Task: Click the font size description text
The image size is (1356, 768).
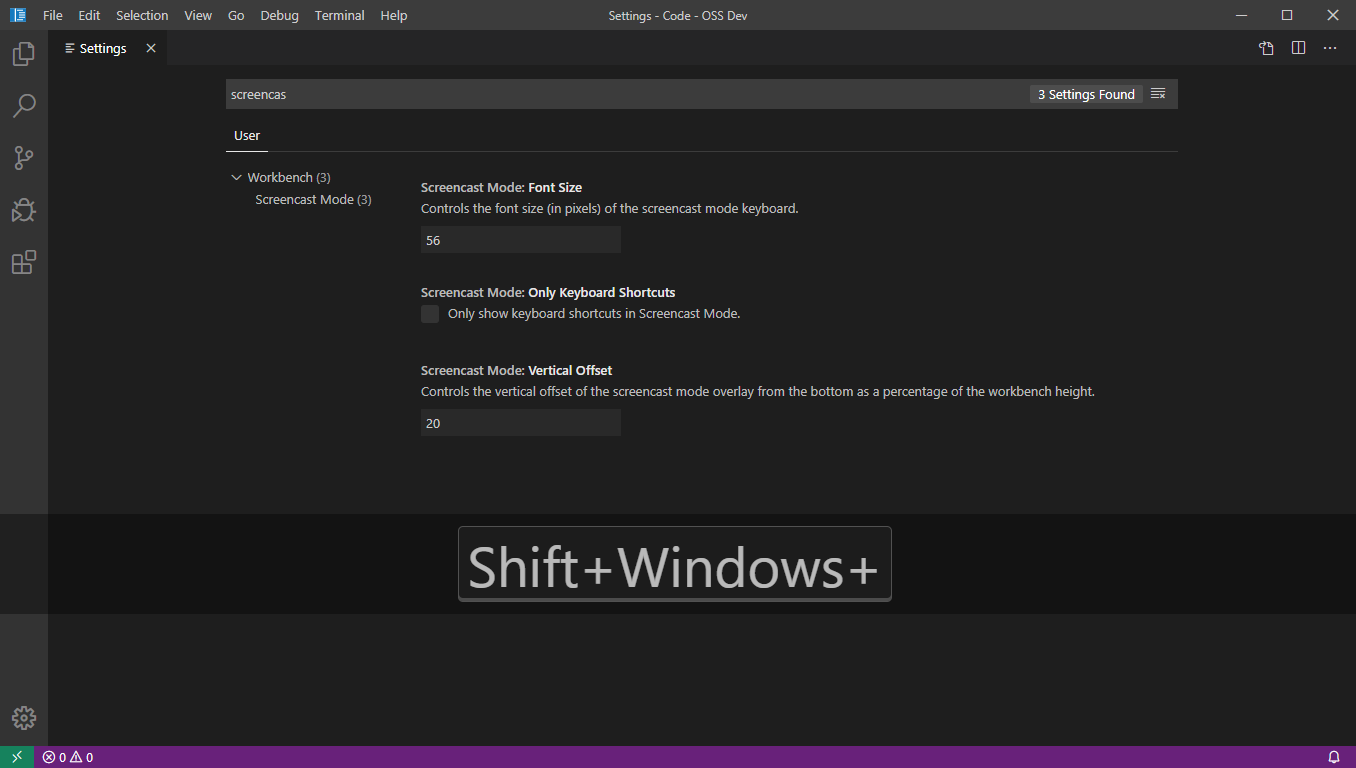Action: pyautogui.click(x=610, y=209)
